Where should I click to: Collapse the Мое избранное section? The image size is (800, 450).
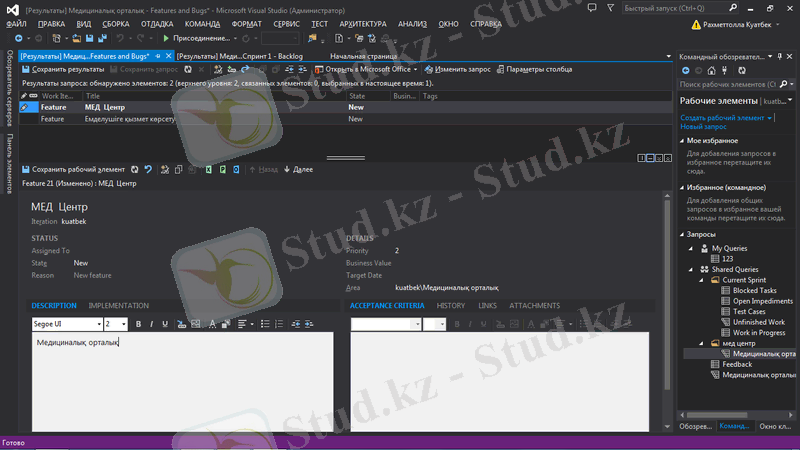pyautogui.click(x=682, y=140)
